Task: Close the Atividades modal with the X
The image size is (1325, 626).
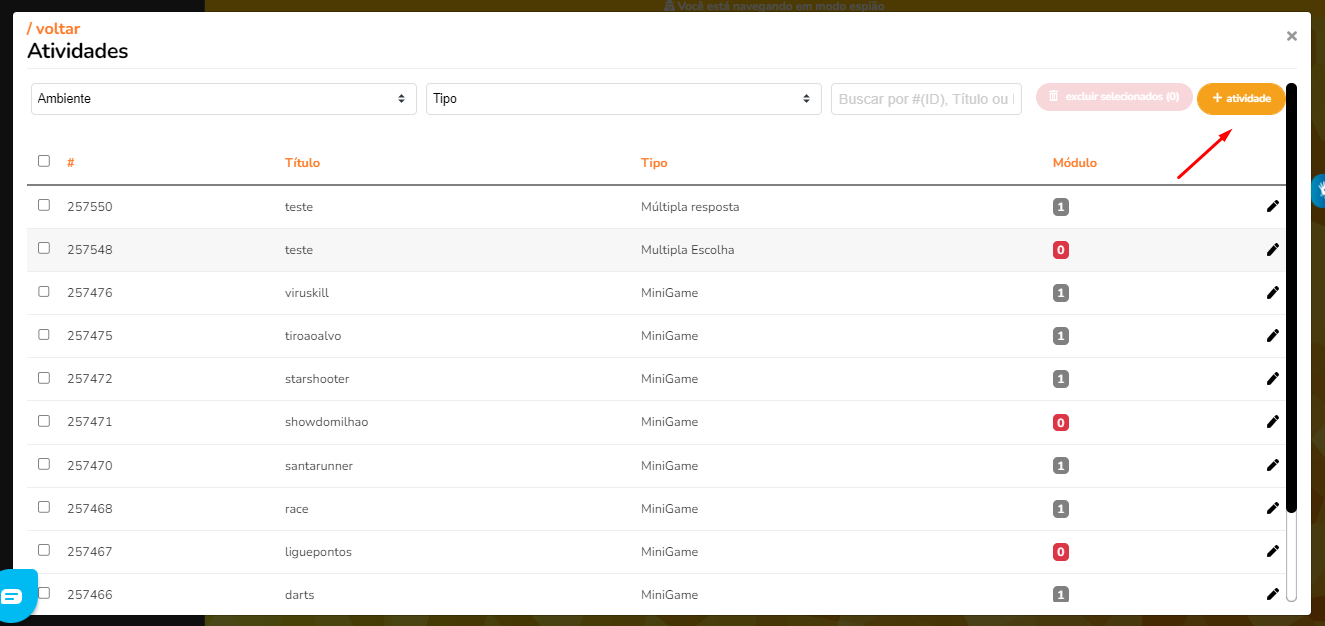Action: pos(1291,36)
